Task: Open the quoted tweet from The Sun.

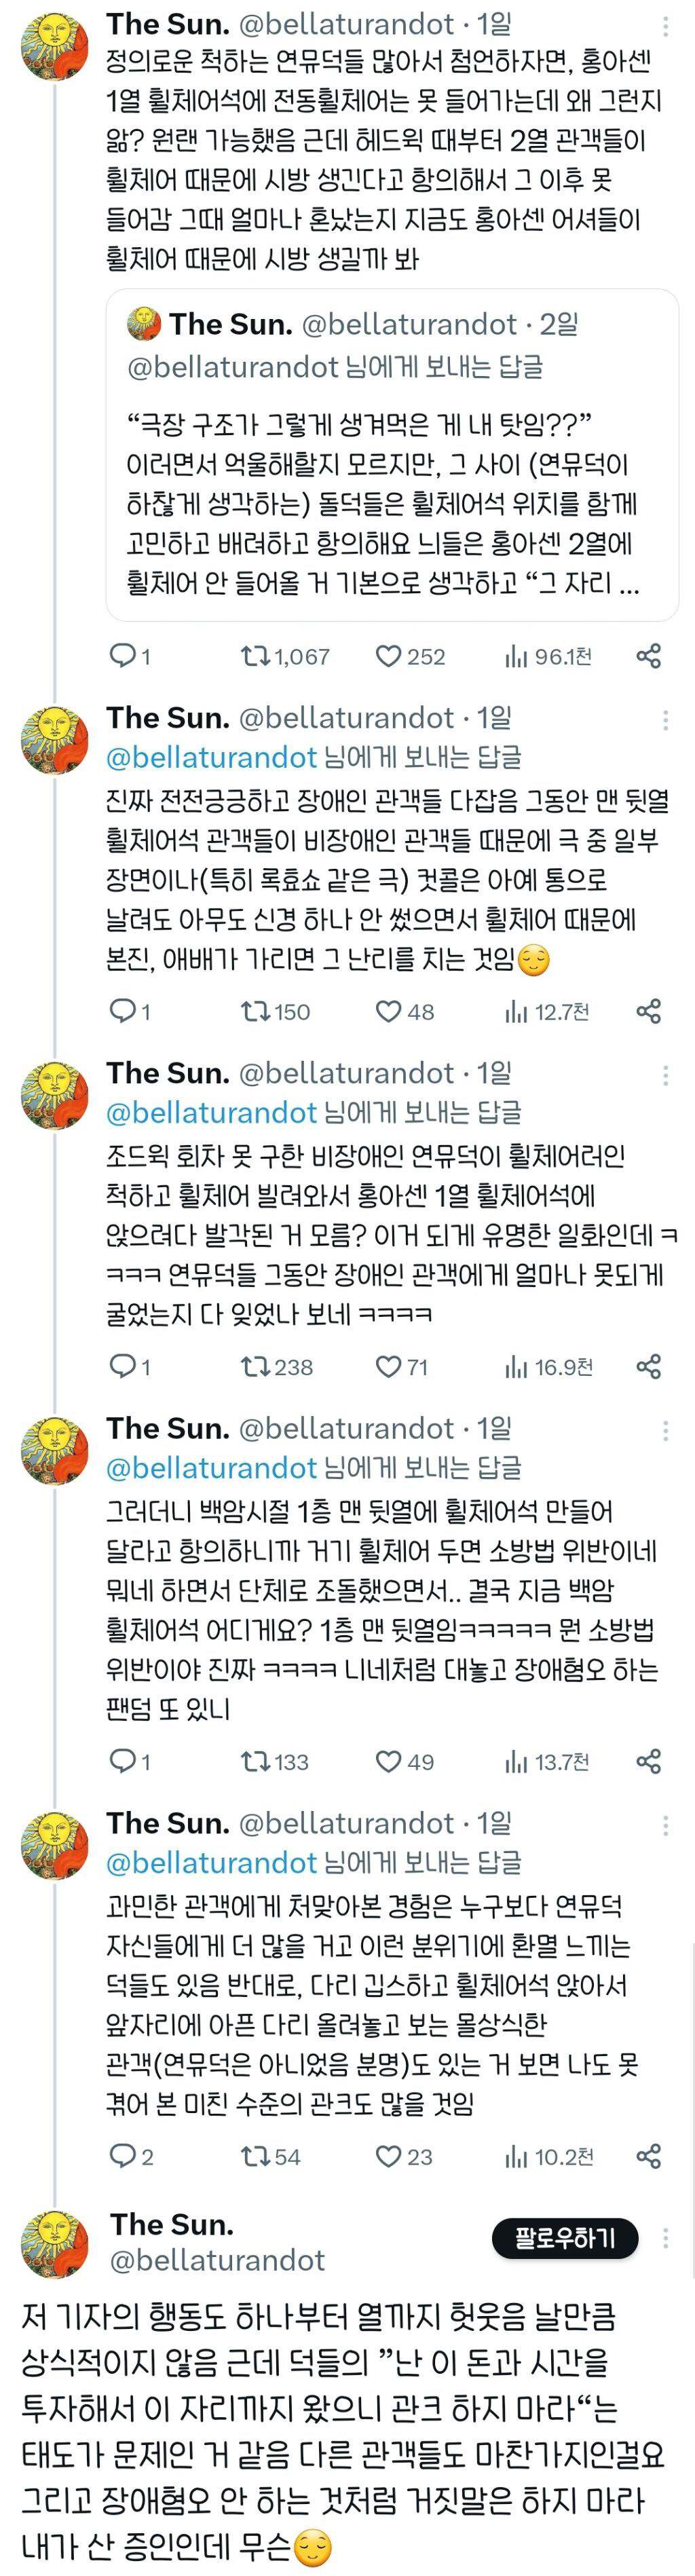Action: tap(392, 500)
